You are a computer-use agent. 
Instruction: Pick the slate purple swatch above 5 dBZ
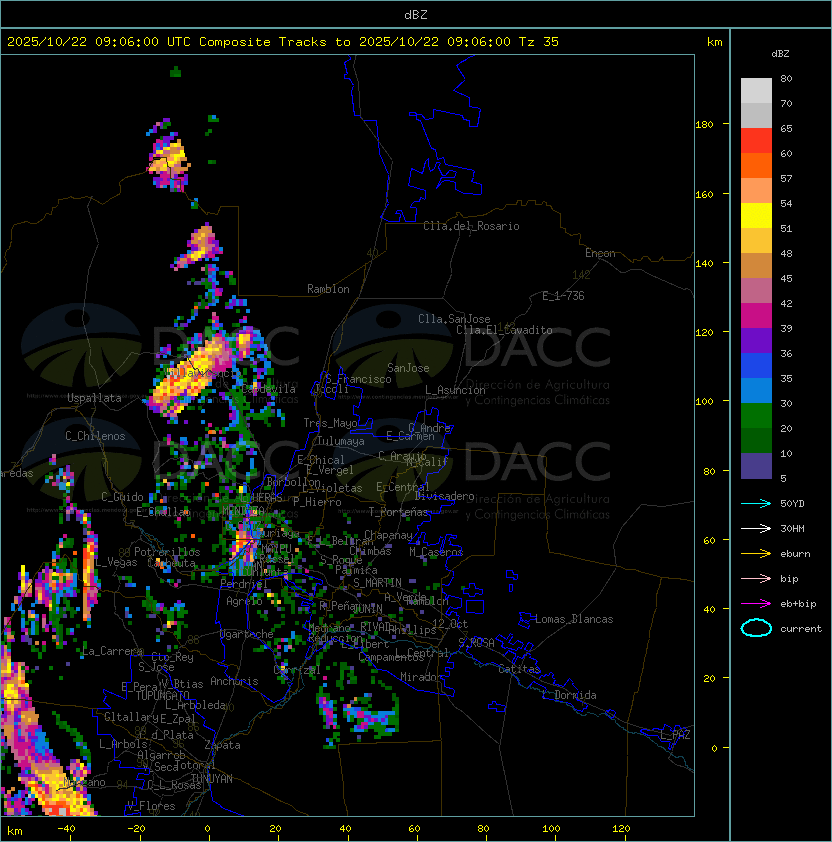click(x=756, y=465)
